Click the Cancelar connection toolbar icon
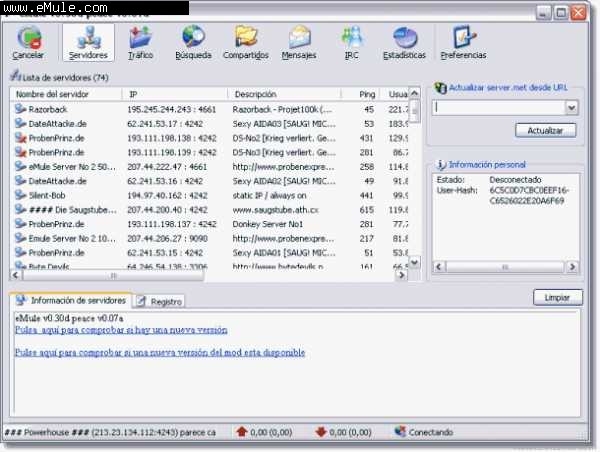Screen dimensions: 600x452 pos(28,42)
